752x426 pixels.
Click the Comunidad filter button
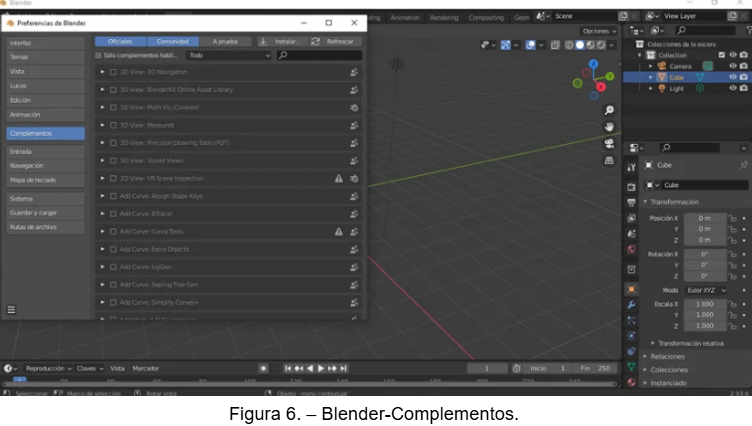point(173,42)
